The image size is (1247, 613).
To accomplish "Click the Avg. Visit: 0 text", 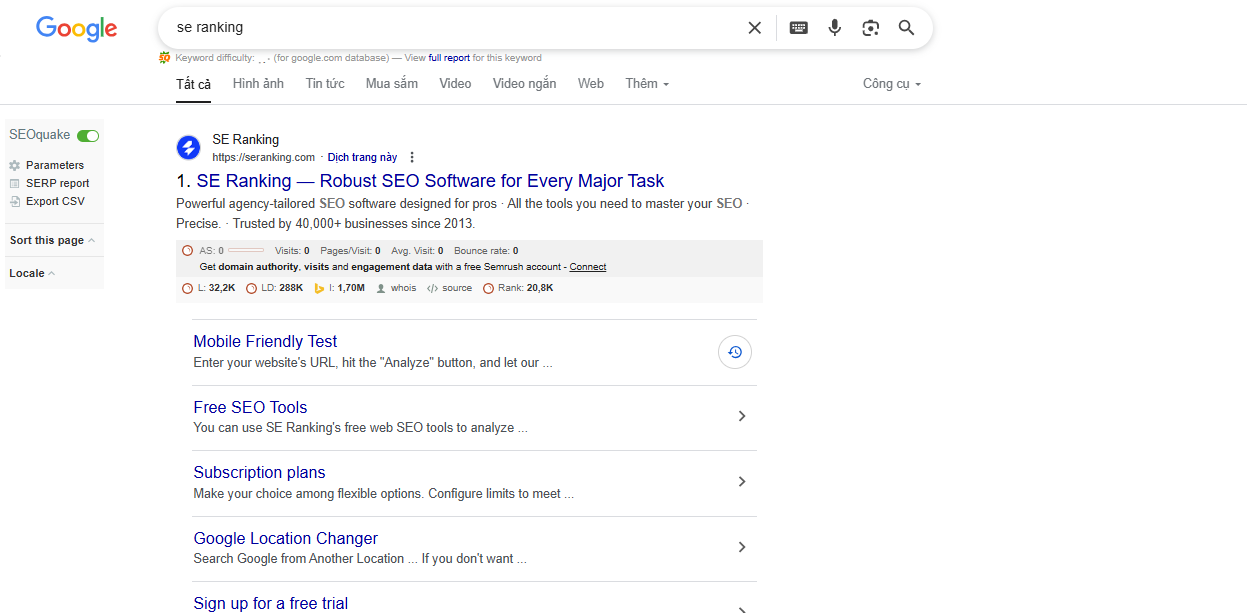I will pyautogui.click(x=417, y=251).
